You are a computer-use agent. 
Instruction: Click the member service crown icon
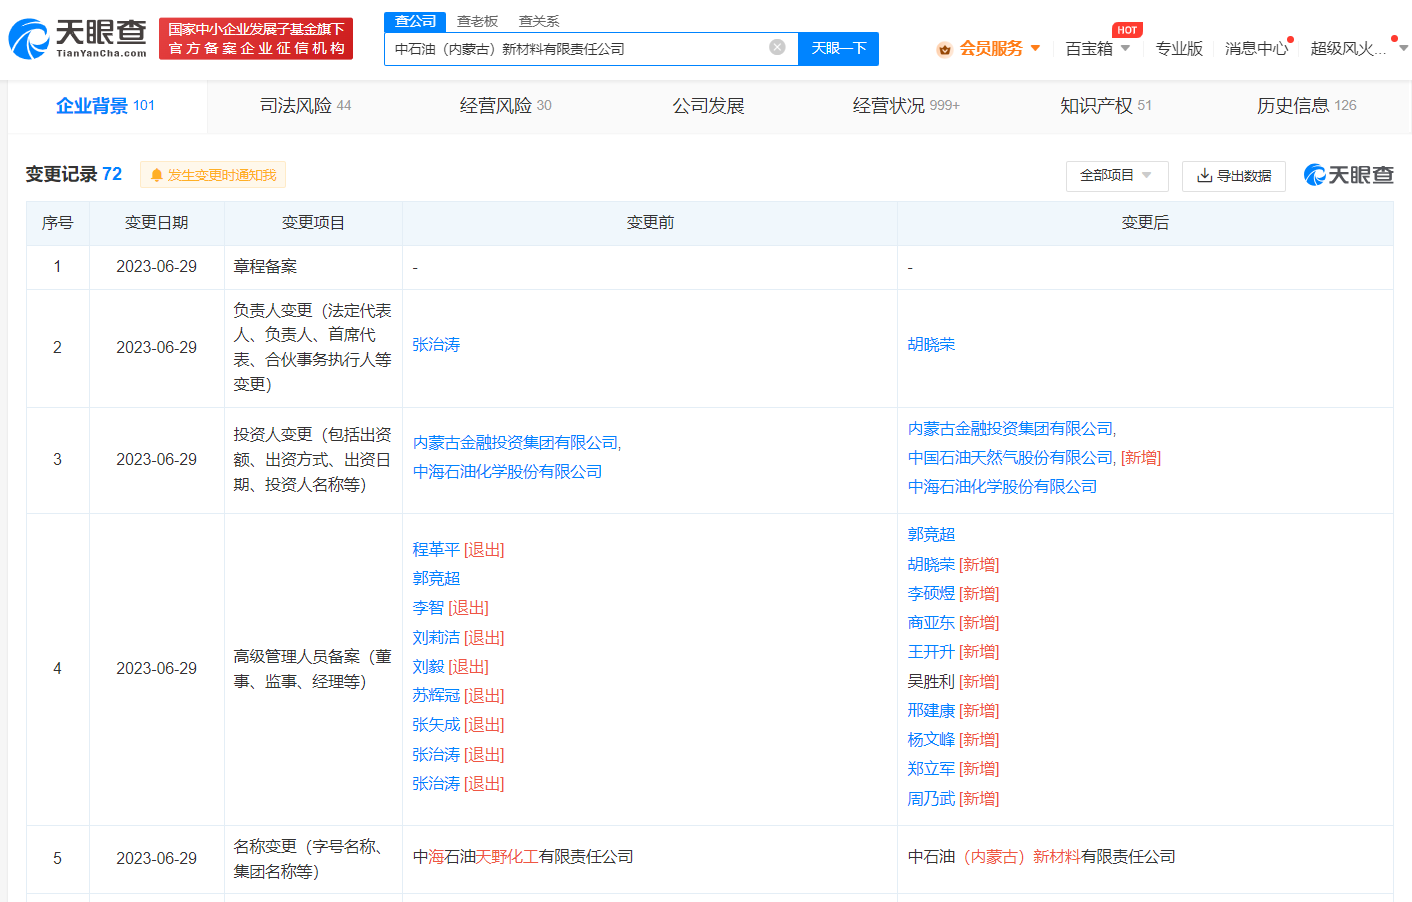[944, 49]
